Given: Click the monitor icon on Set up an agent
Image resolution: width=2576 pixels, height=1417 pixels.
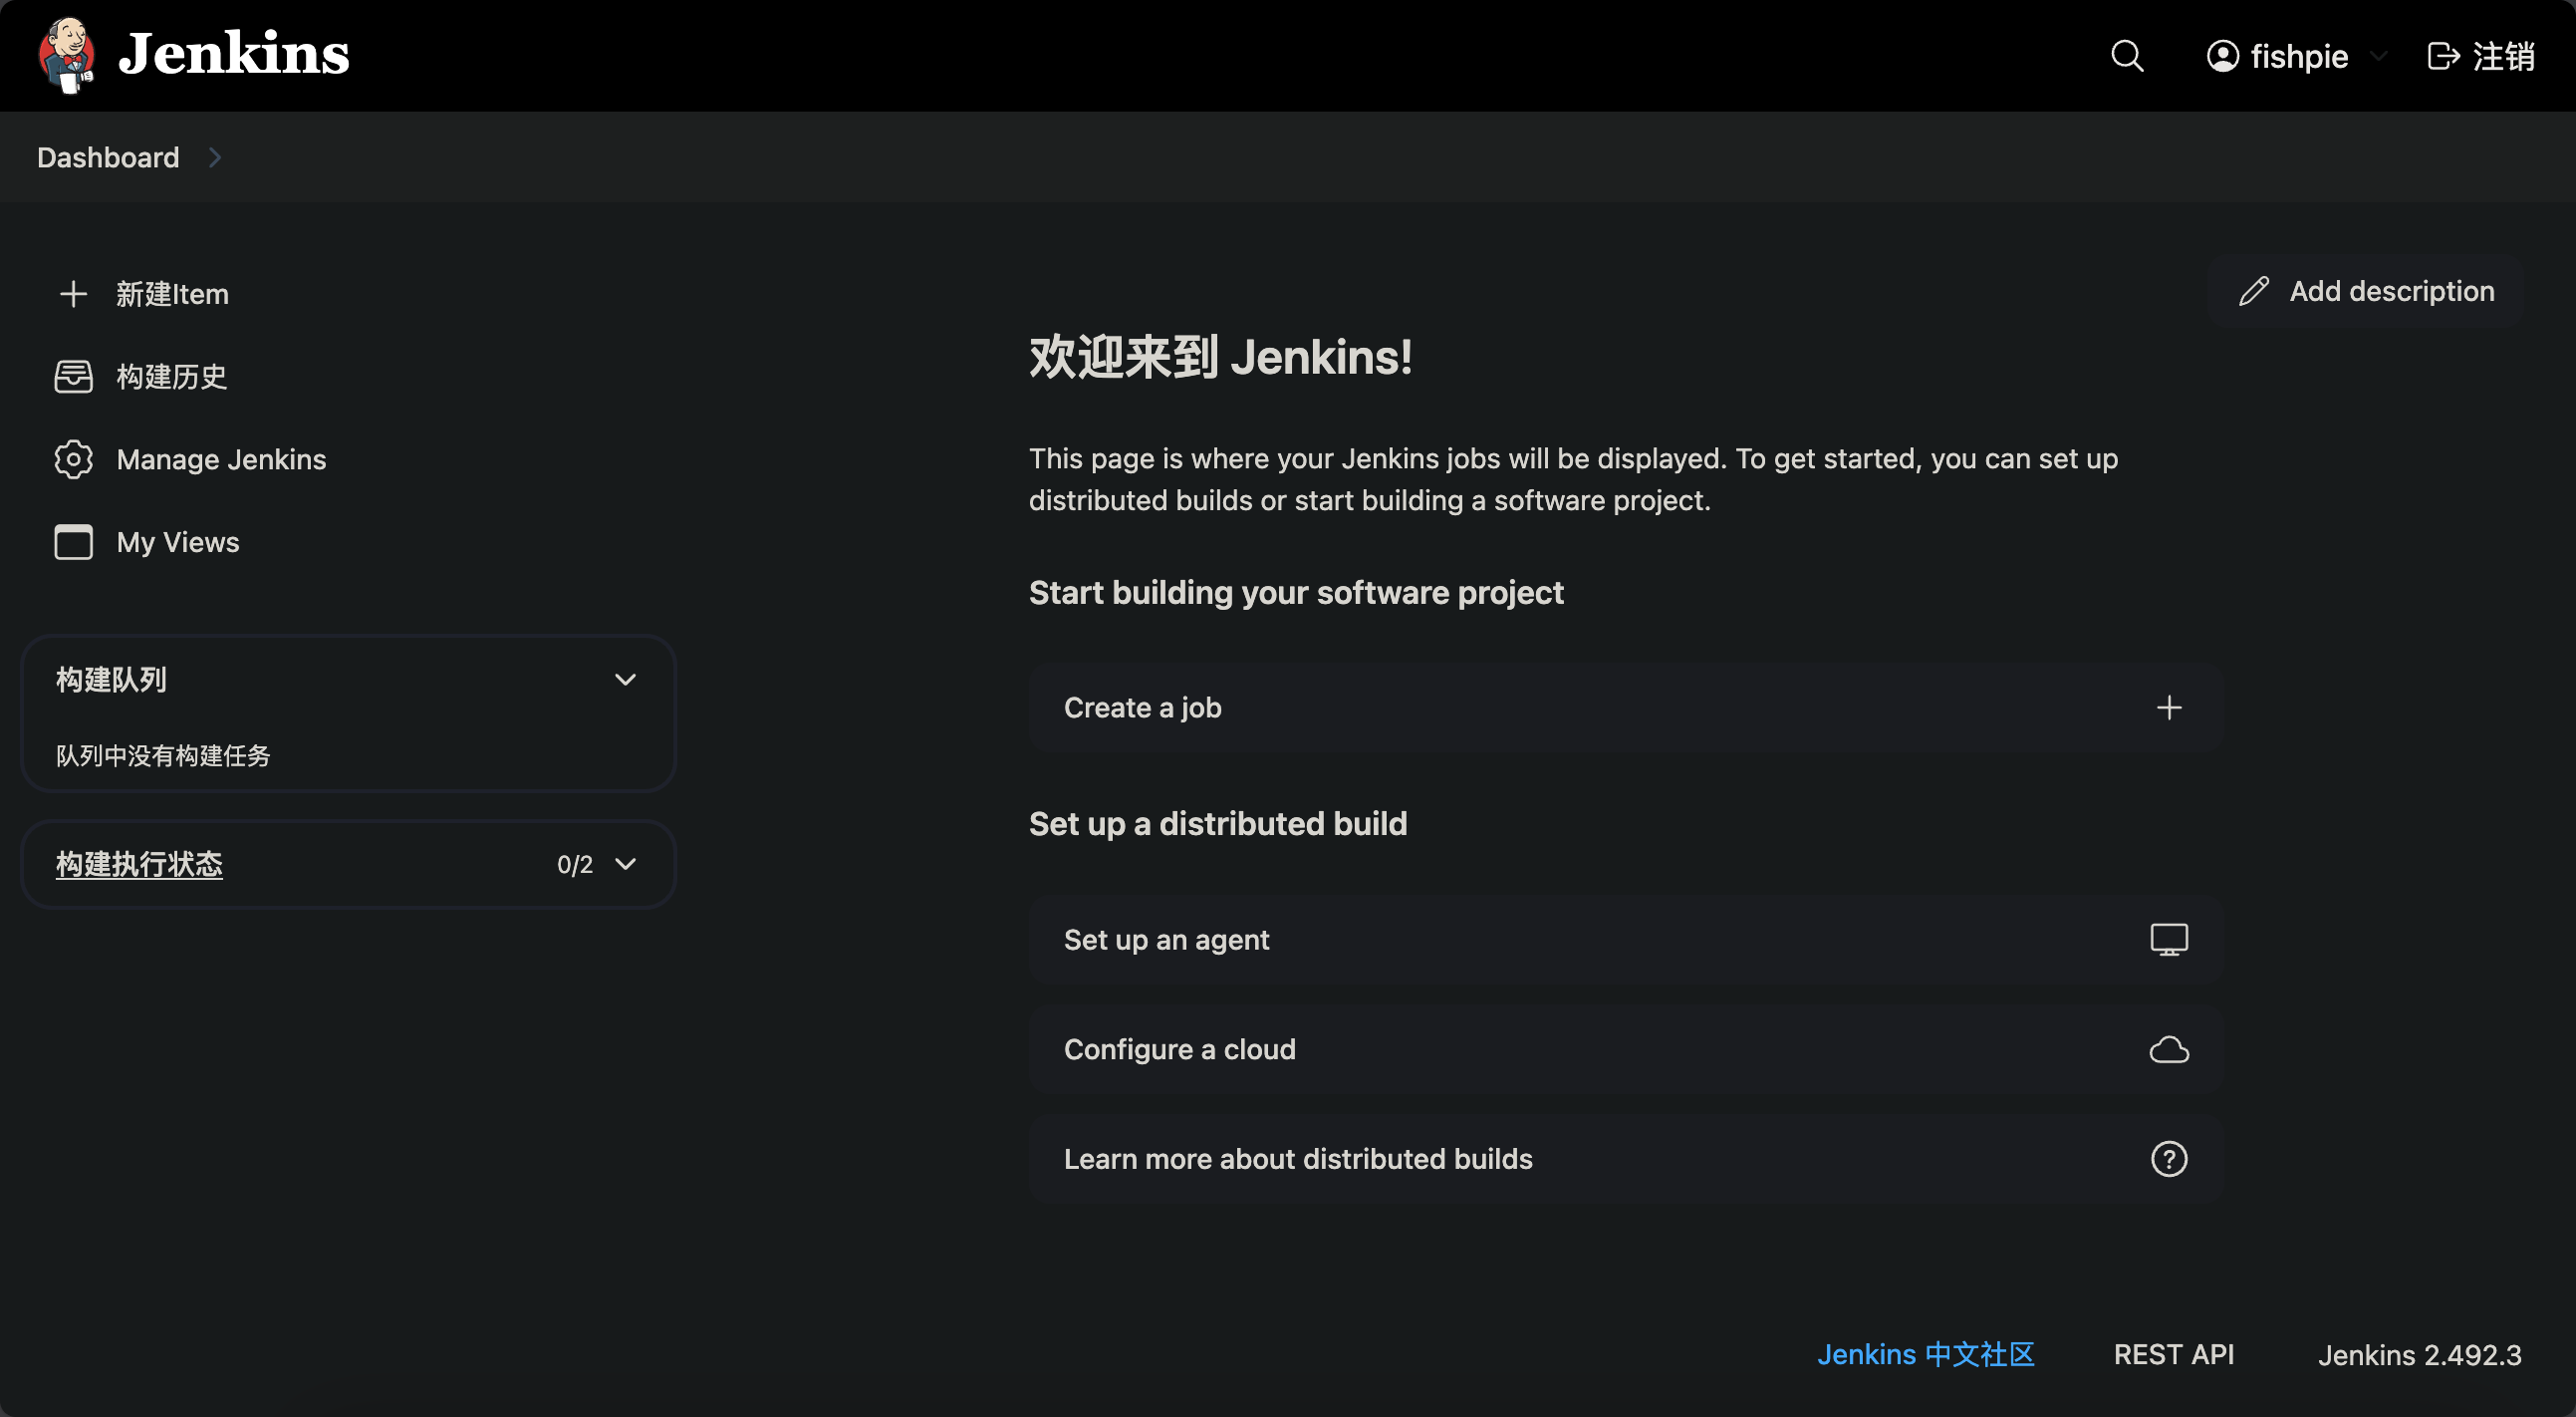Looking at the screenshot, I should [x=2168, y=940].
